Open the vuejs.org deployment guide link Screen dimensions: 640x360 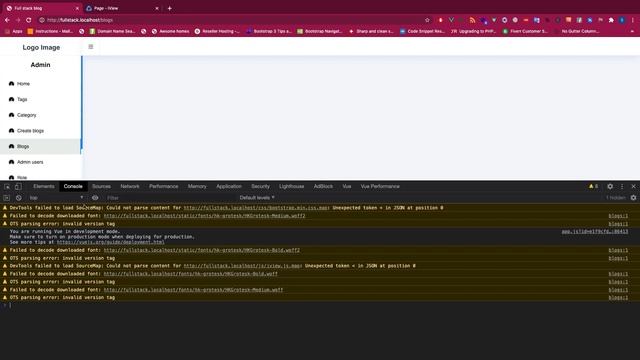111,242
